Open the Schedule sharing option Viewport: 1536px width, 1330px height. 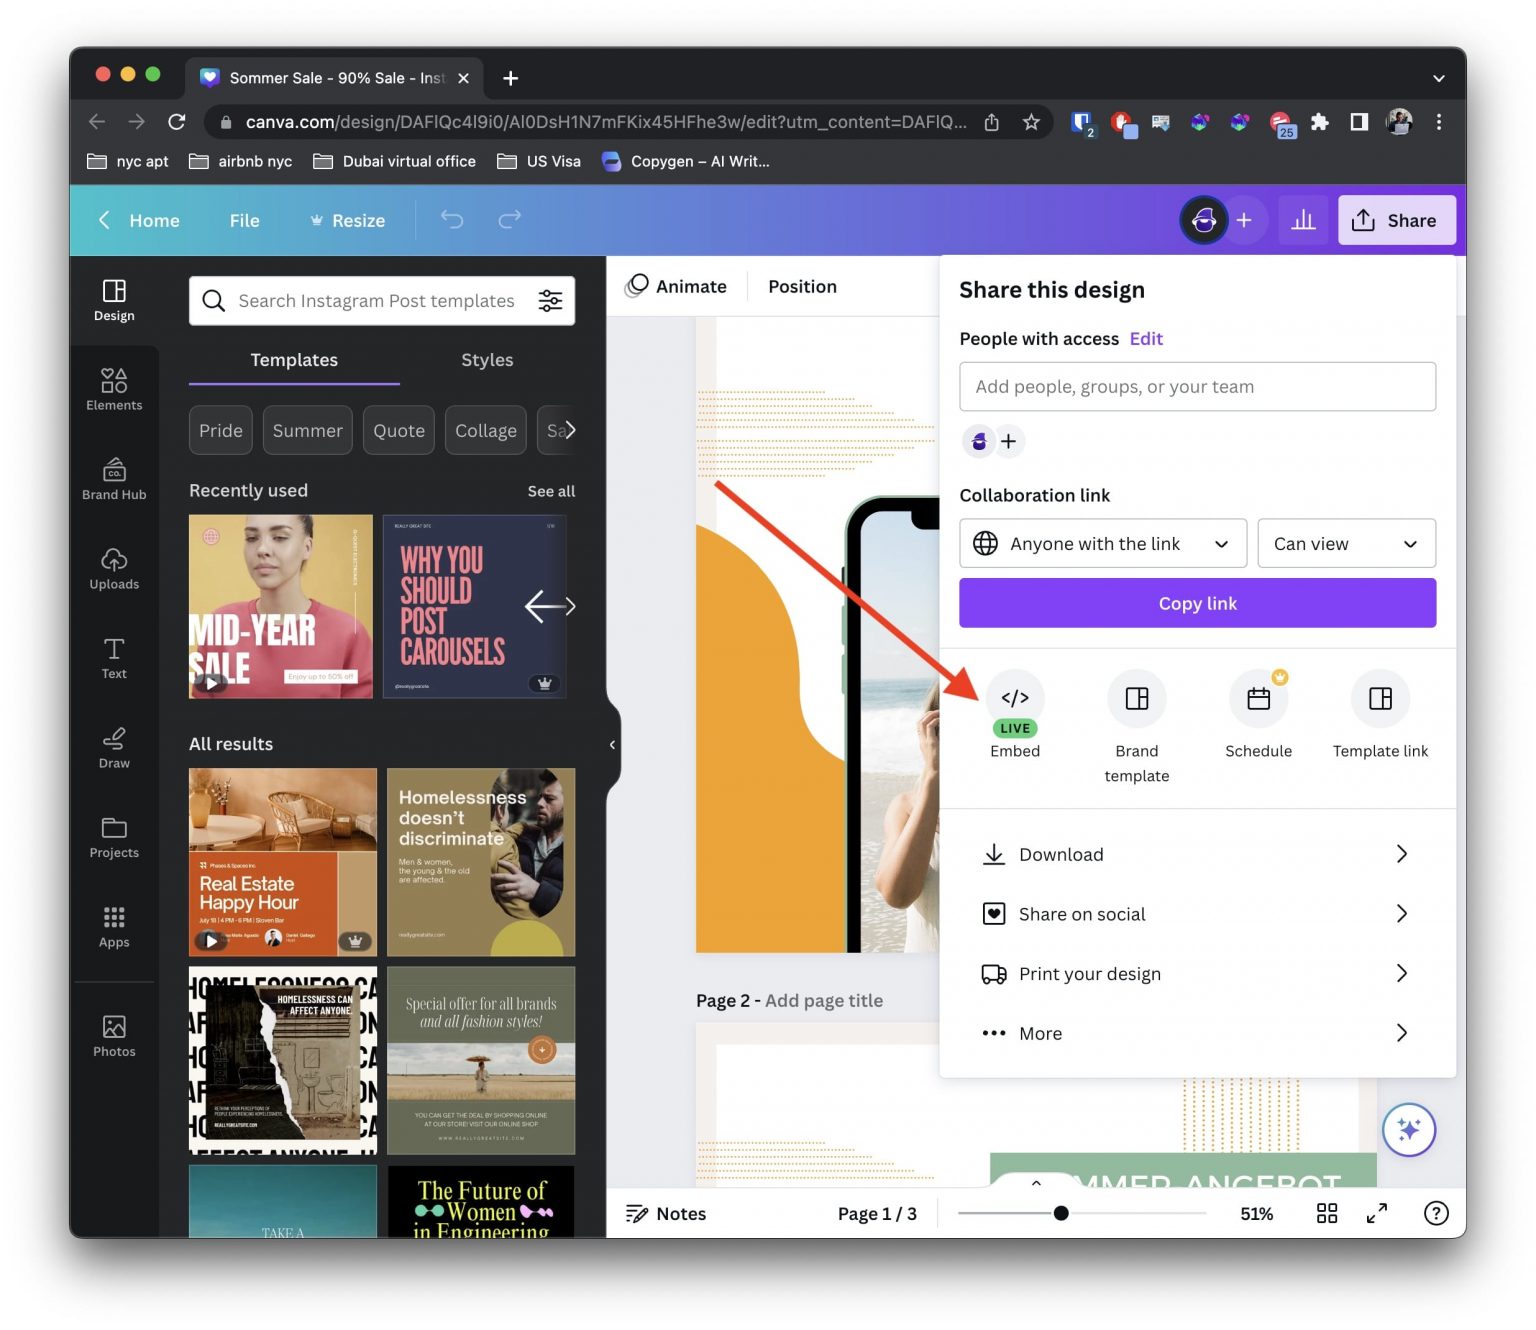coord(1258,699)
